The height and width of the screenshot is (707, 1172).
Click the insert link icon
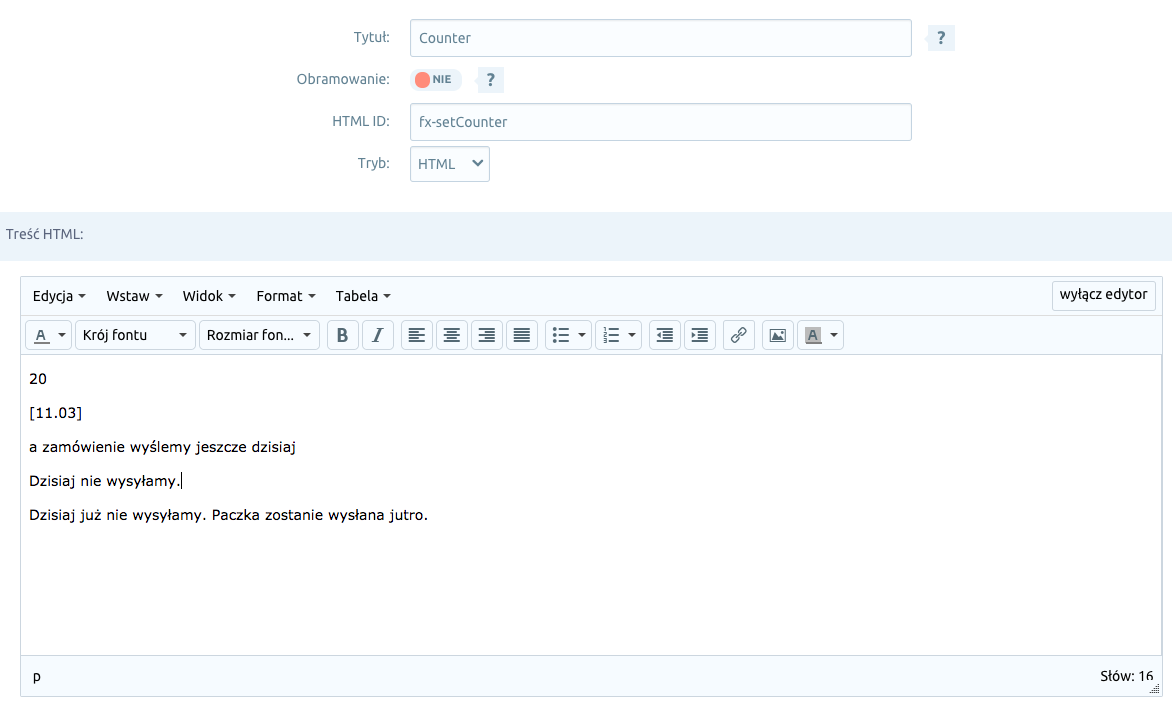(738, 336)
